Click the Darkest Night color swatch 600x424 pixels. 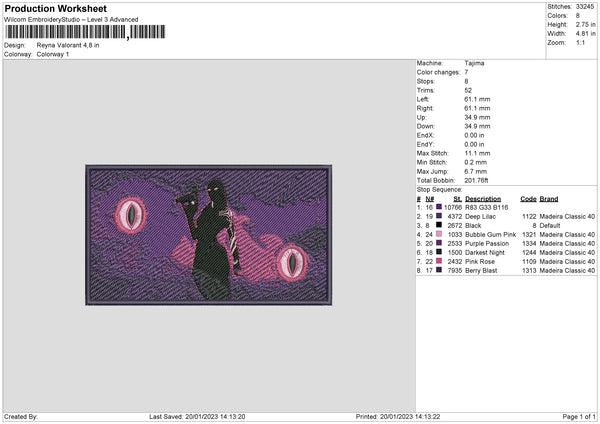tap(439, 252)
